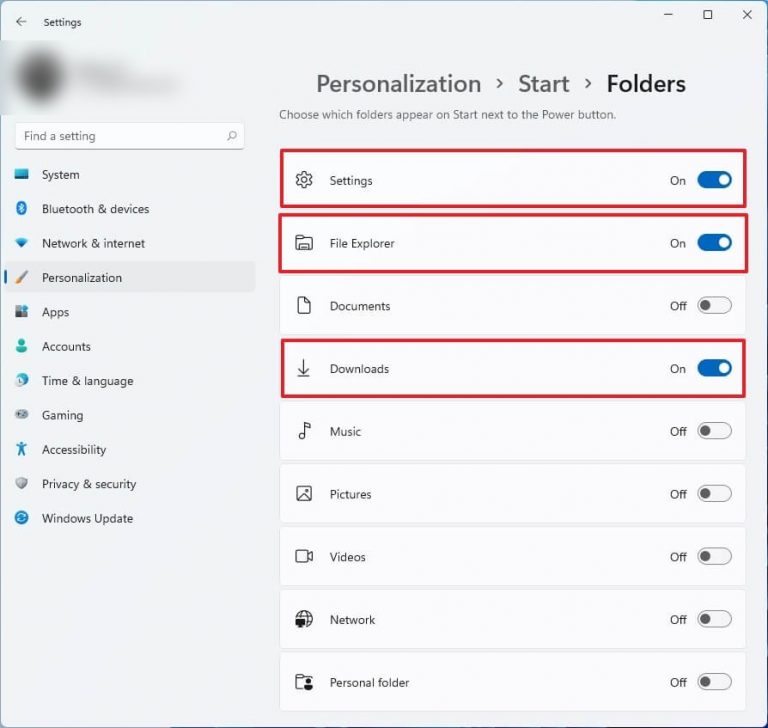Click the Downloads row label

(x=360, y=368)
